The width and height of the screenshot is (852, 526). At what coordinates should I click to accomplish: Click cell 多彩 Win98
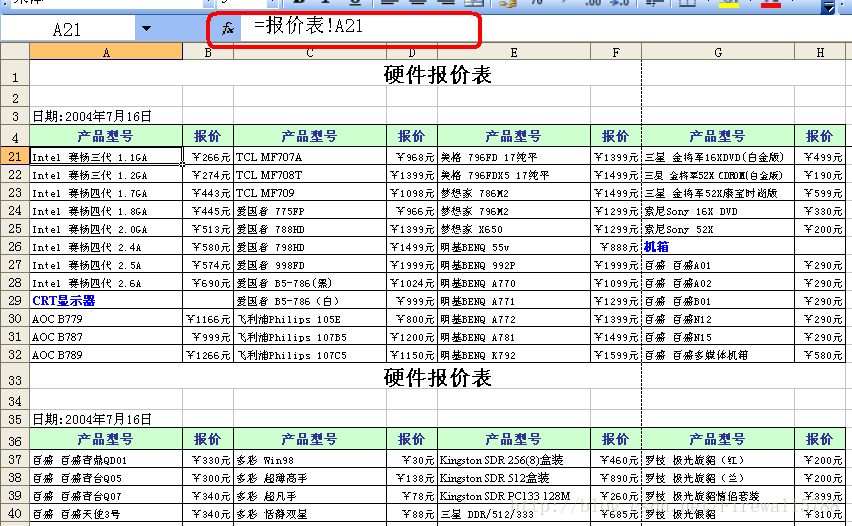point(310,460)
